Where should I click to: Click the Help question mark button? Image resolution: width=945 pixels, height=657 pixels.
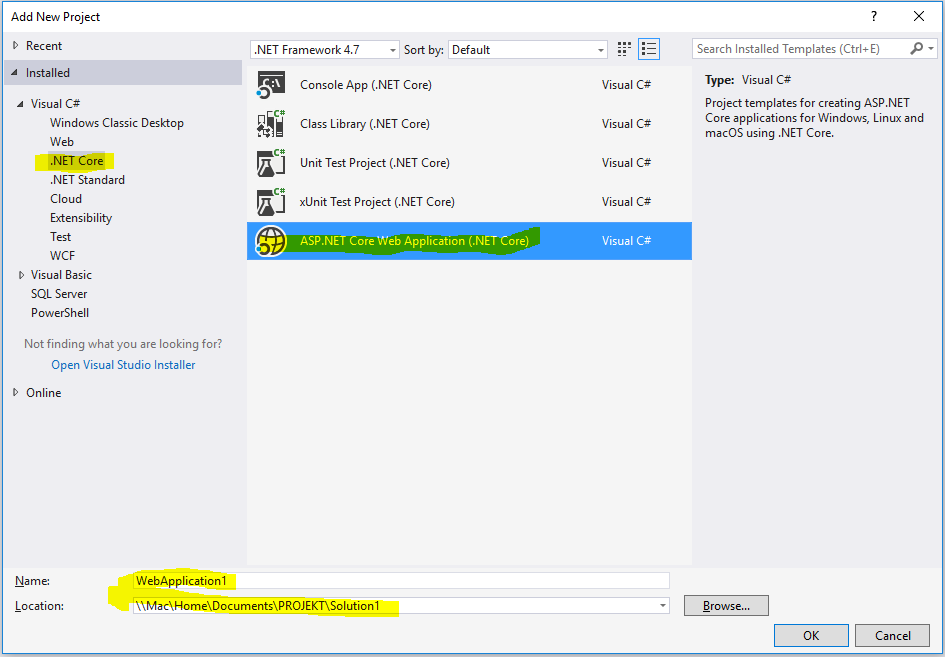[874, 16]
